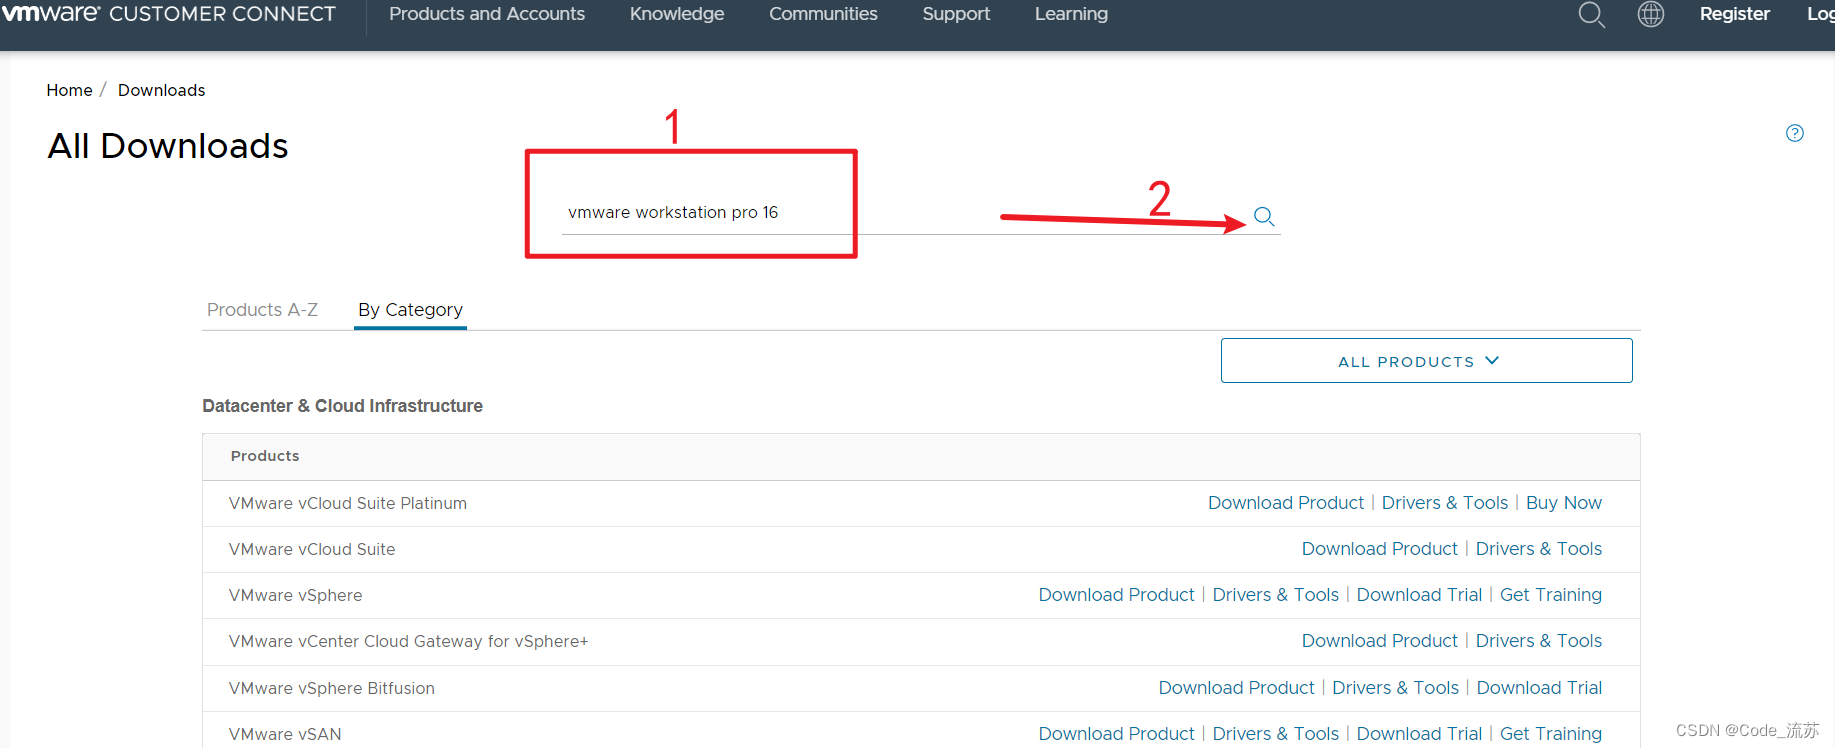This screenshot has height=748, width=1835.
Task: Click the VMware vSphere product name
Action: point(296,596)
